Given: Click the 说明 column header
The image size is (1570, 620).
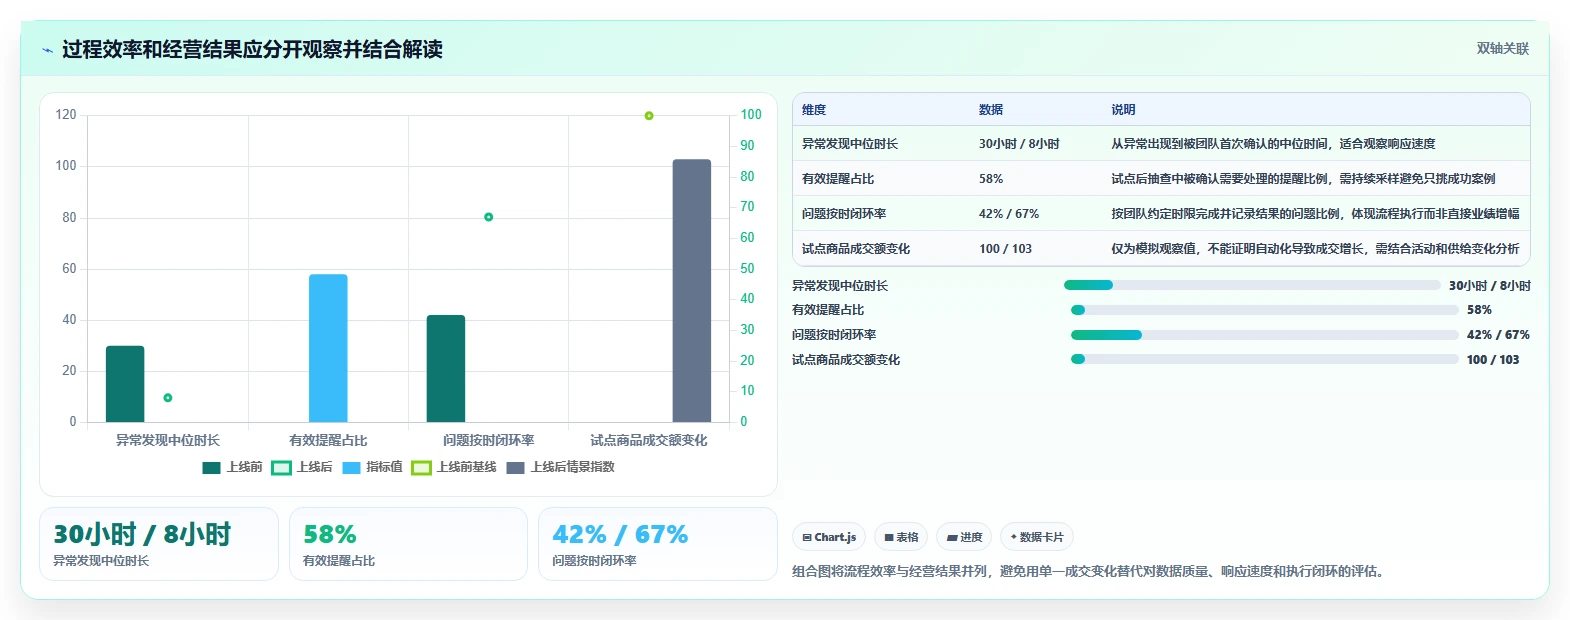Looking at the screenshot, I should pos(1123,110).
